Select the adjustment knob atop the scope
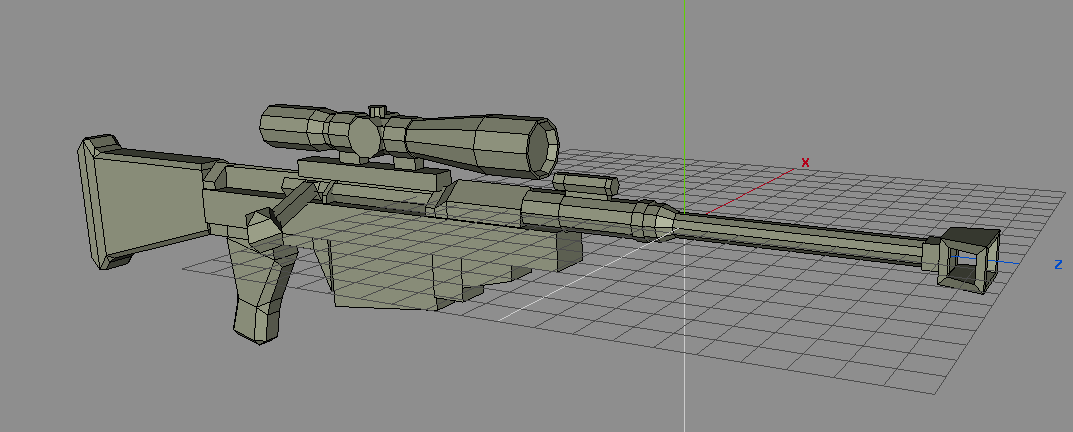 click(377, 112)
